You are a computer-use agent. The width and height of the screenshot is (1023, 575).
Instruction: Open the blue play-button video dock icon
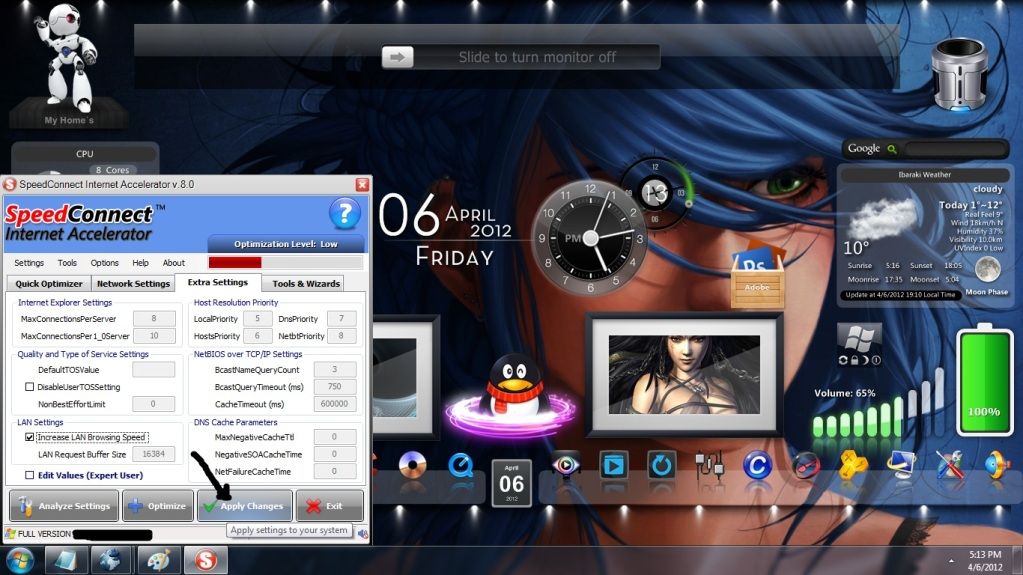point(614,466)
